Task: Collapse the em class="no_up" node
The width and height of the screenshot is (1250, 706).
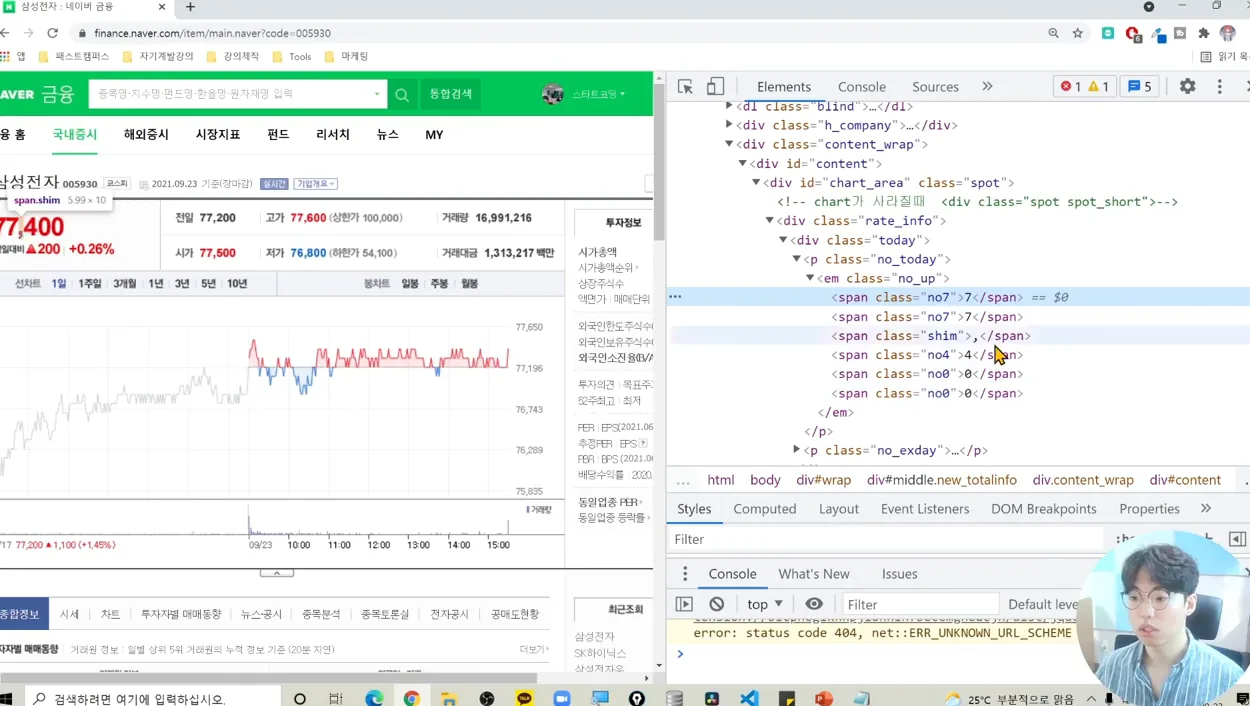Action: tap(810, 278)
